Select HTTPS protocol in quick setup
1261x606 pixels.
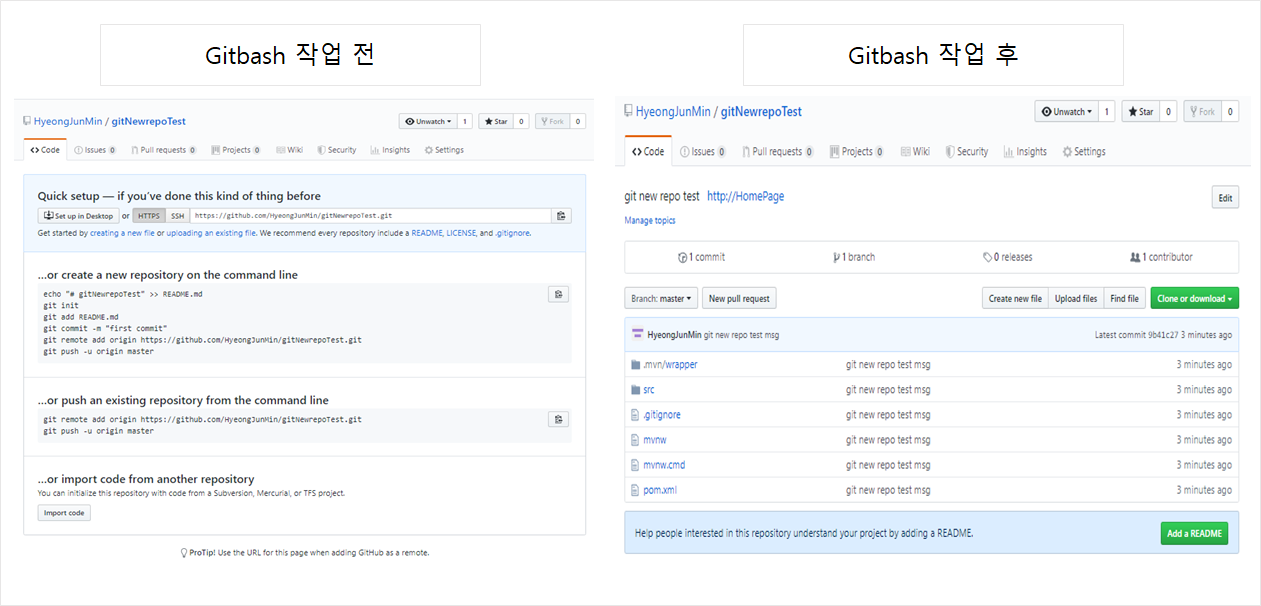[148, 216]
